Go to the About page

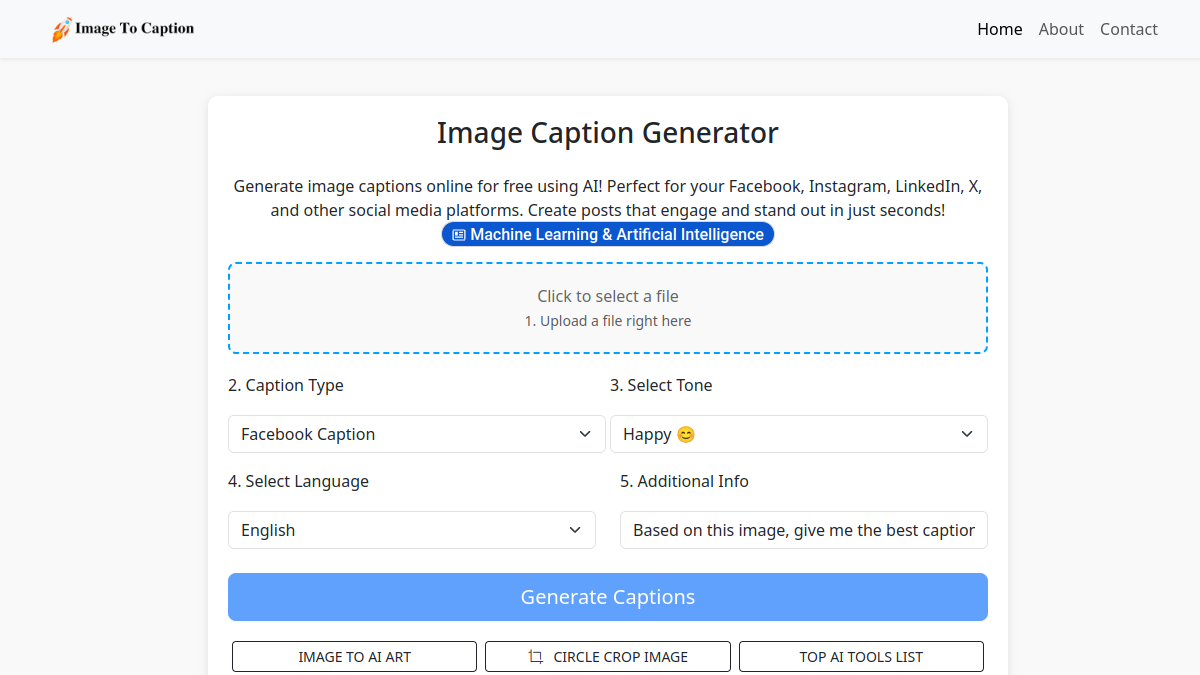(1061, 29)
